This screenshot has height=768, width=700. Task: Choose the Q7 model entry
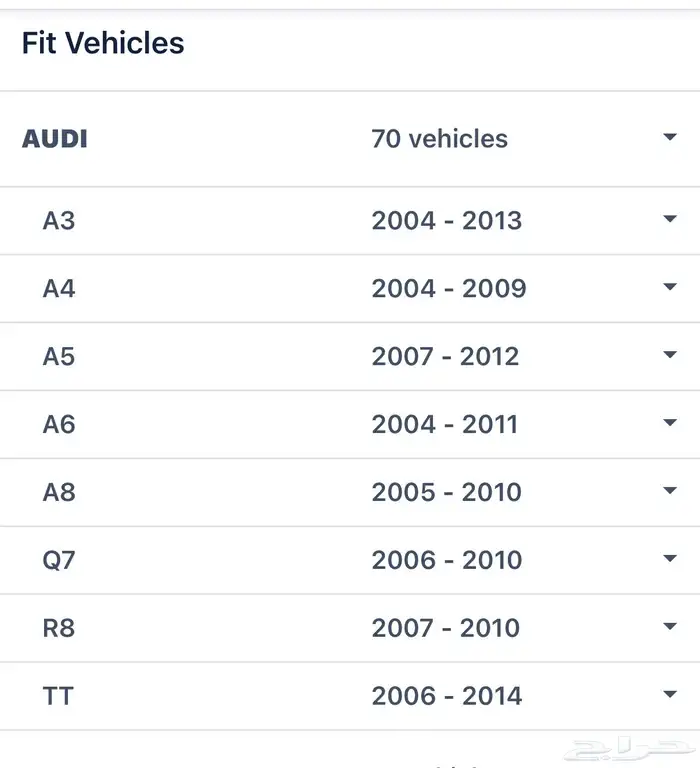tap(59, 560)
